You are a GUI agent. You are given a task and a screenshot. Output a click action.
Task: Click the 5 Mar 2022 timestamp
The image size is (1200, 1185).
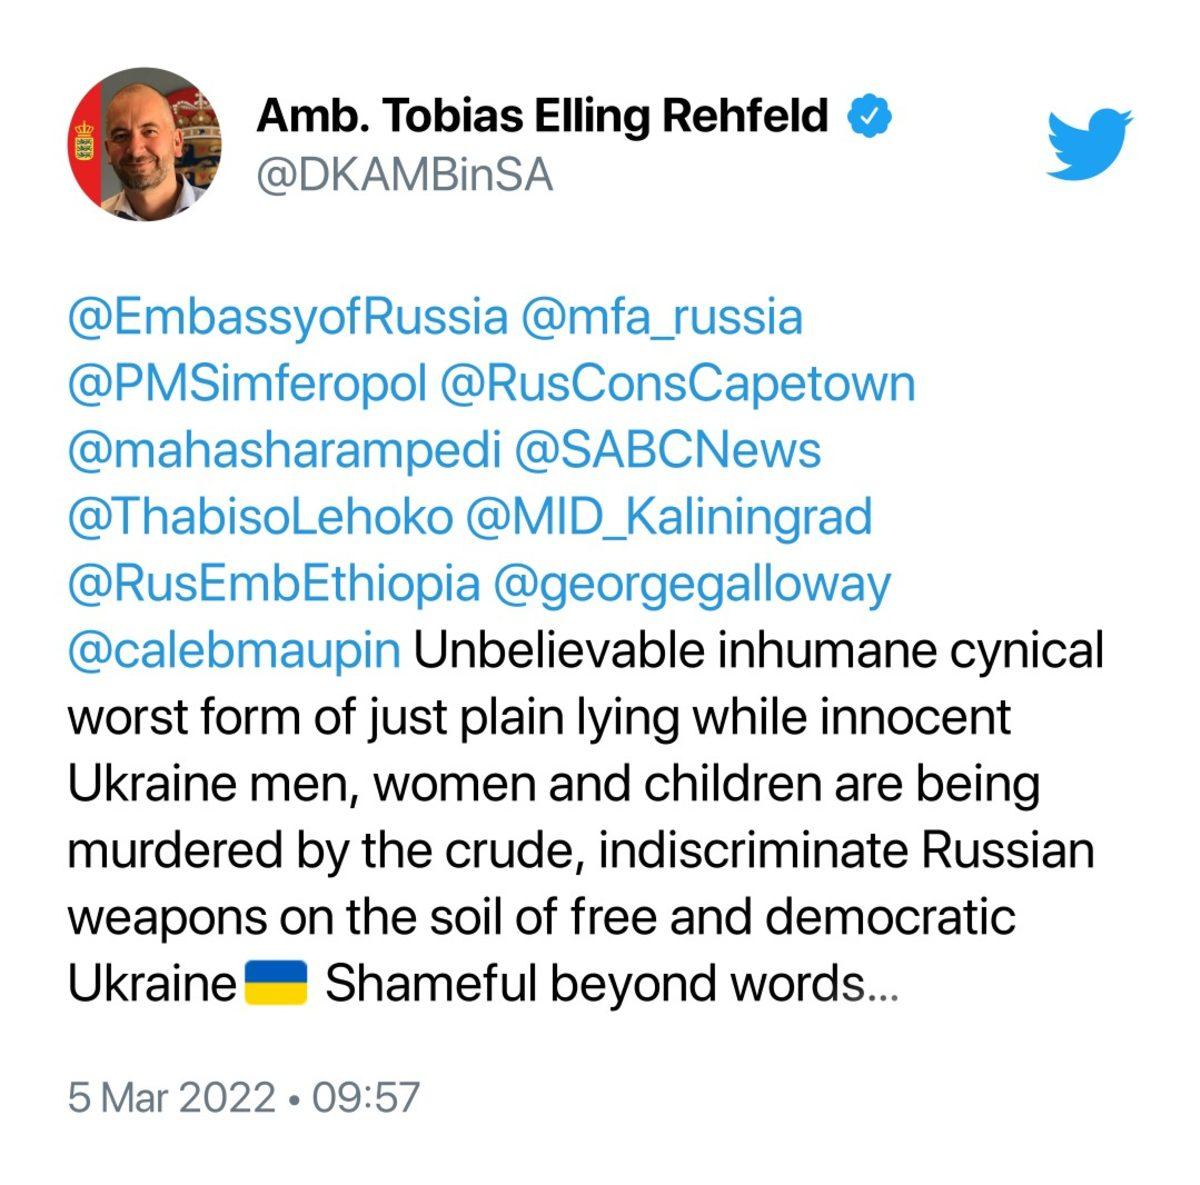coord(243,1097)
